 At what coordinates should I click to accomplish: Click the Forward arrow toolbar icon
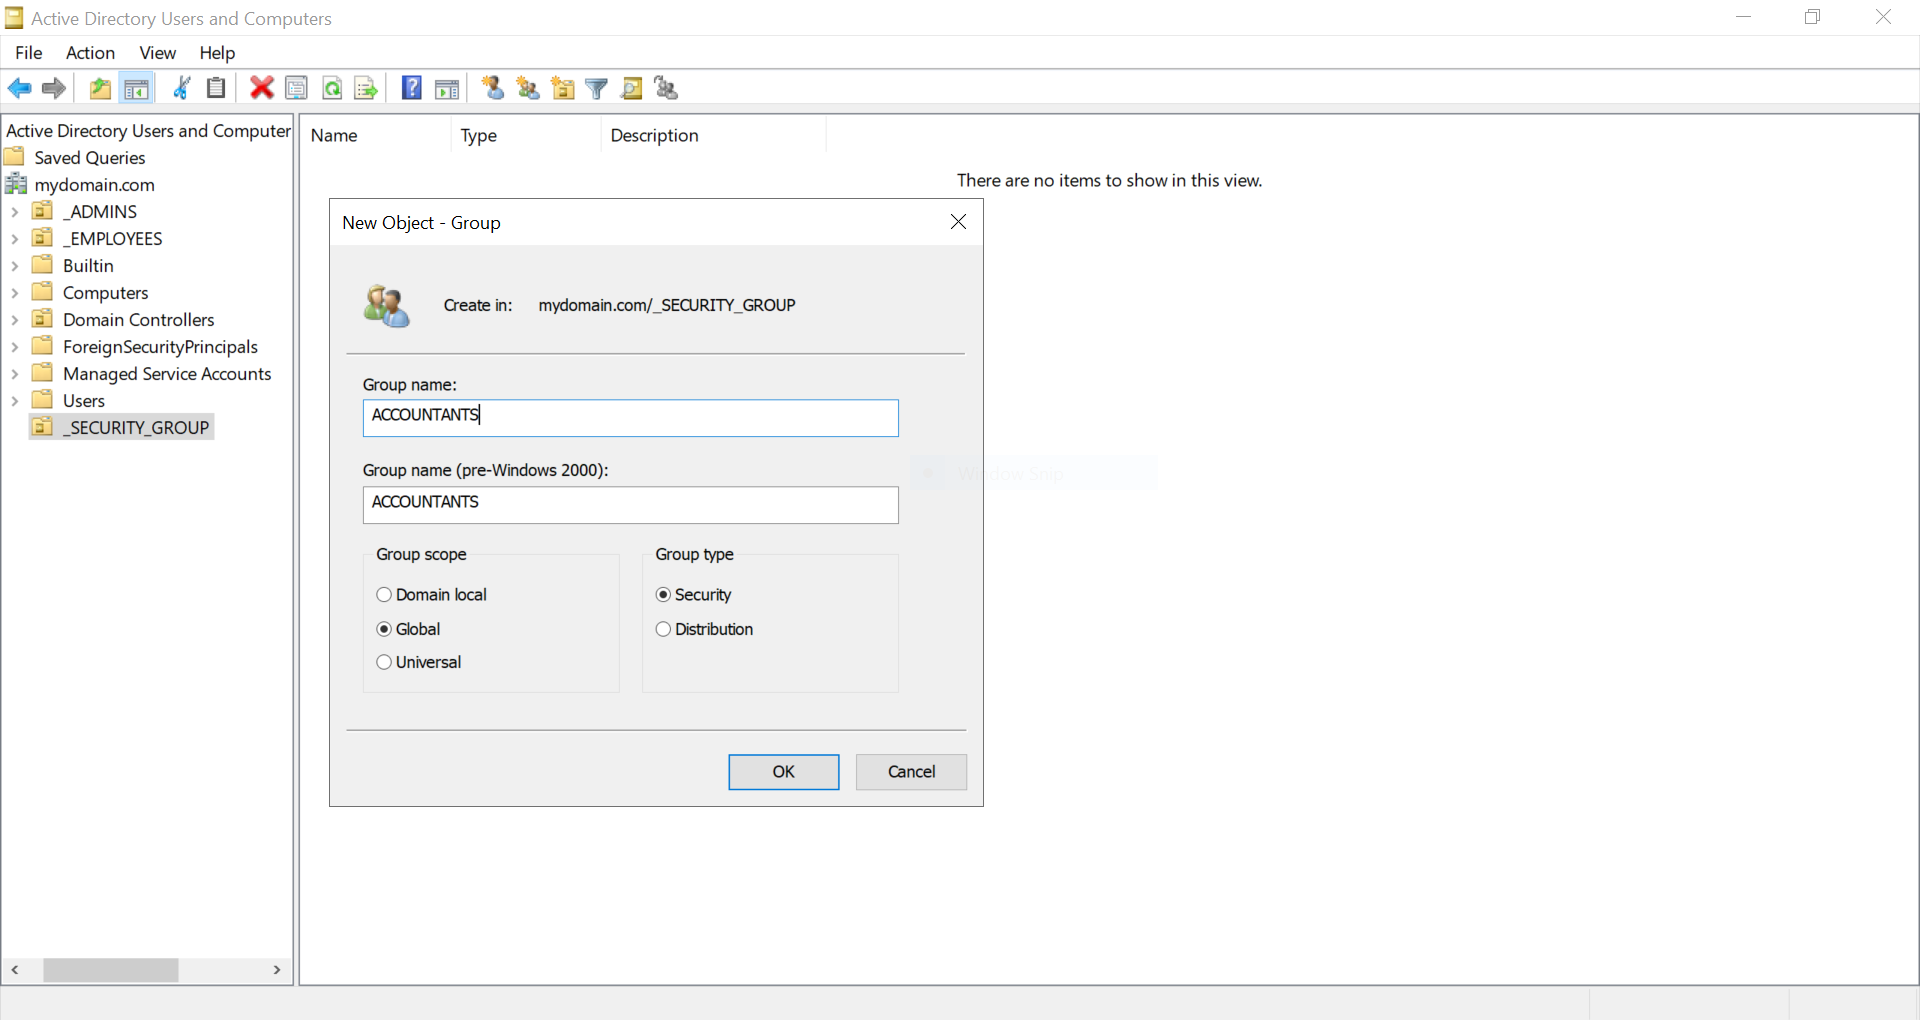(x=54, y=88)
